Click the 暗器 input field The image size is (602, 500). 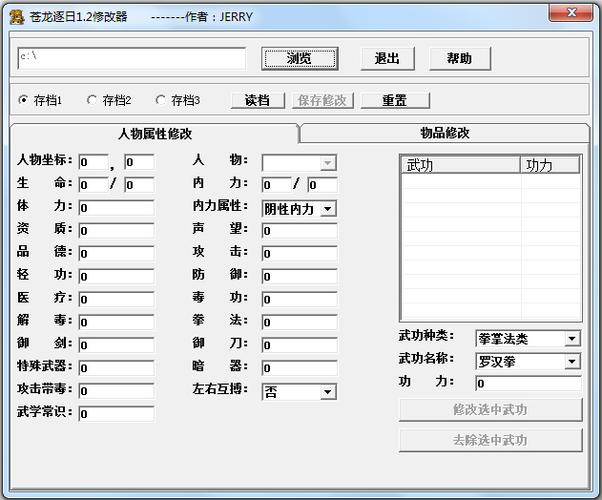[299, 368]
